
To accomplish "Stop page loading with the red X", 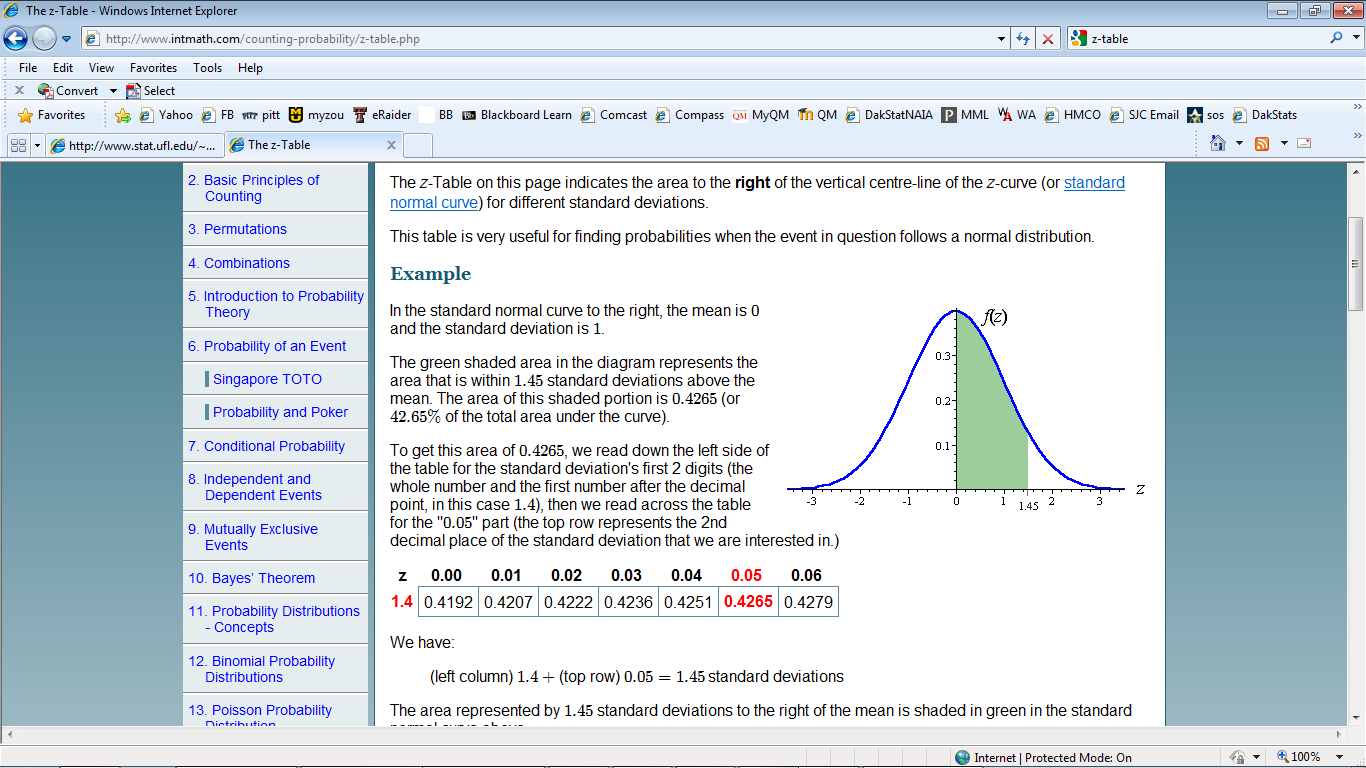I will pyautogui.click(x=1046, y=38).
